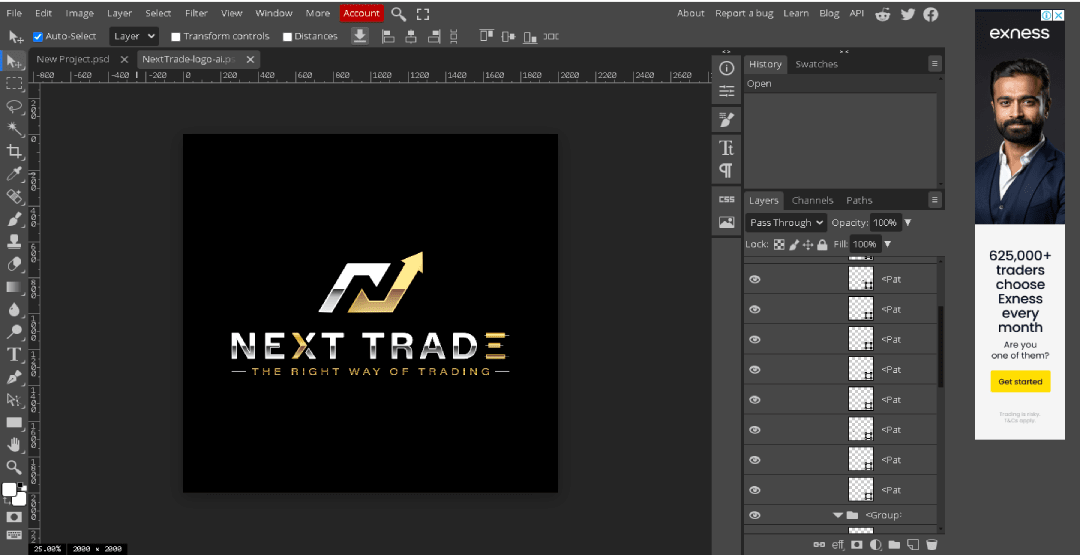The image size is (1080, 555).
Task: Open the Fill slider arrow
Action: pos(887,244)
